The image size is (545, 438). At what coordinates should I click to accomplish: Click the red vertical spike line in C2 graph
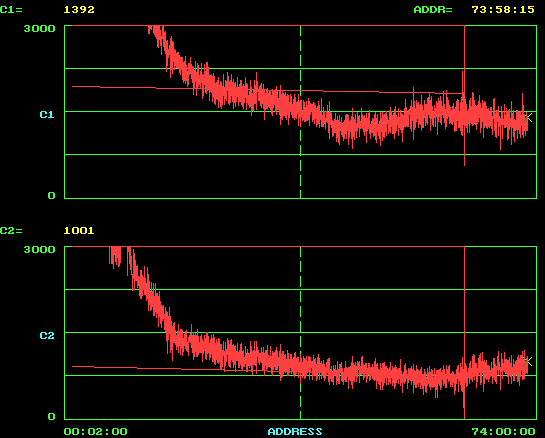click(464, 333)
